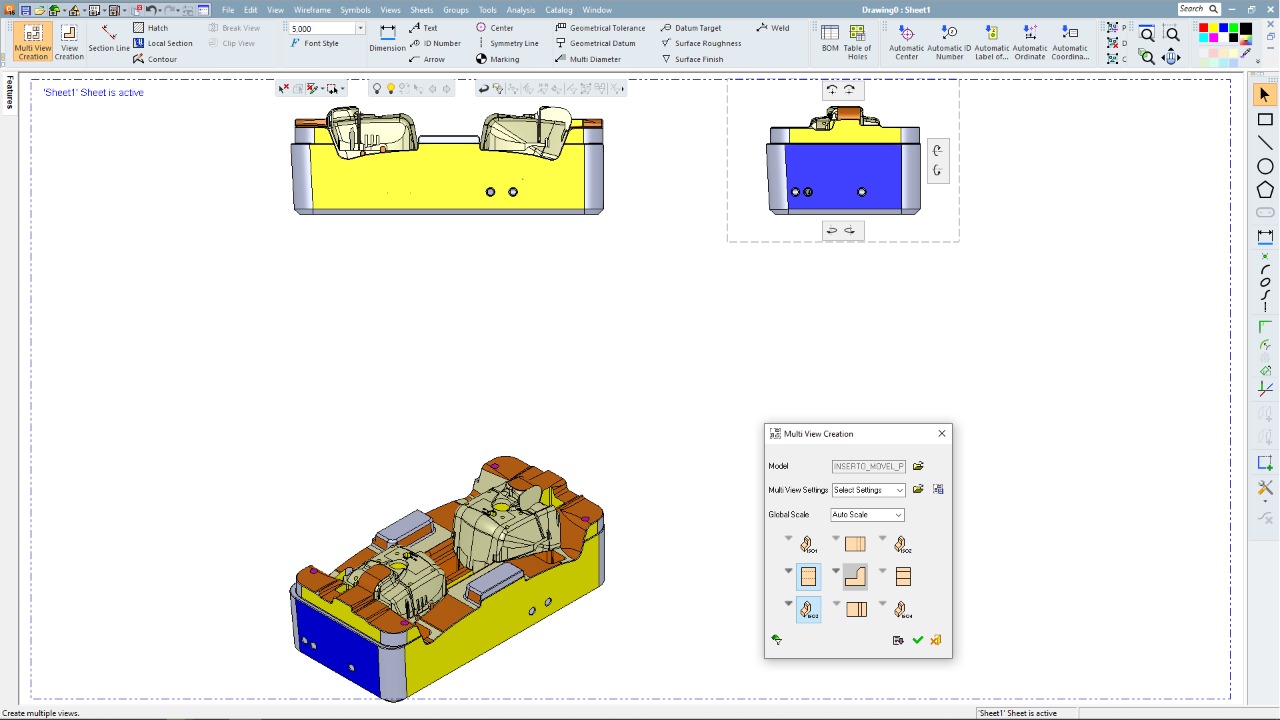Screen dimensions: 1280x720
Task: Run the Automatic Label command
Action: point(992,43)
